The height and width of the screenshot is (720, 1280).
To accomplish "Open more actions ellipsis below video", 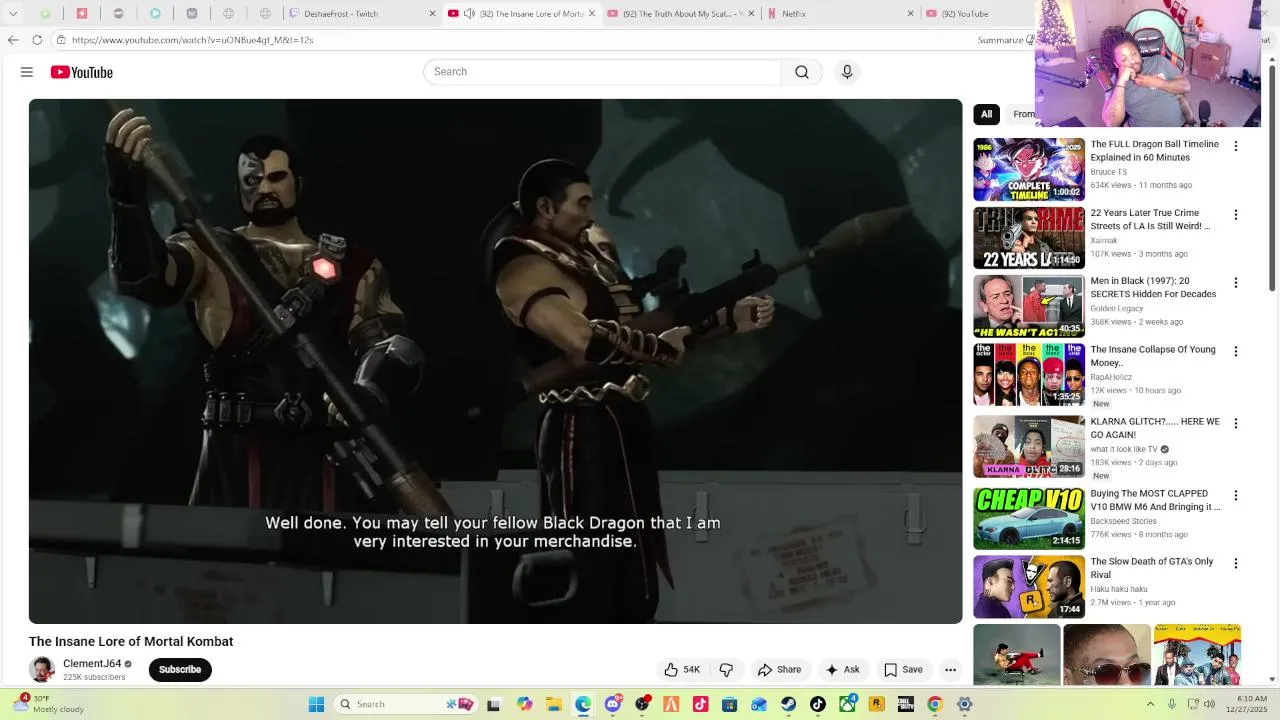I will coord(951,670).
